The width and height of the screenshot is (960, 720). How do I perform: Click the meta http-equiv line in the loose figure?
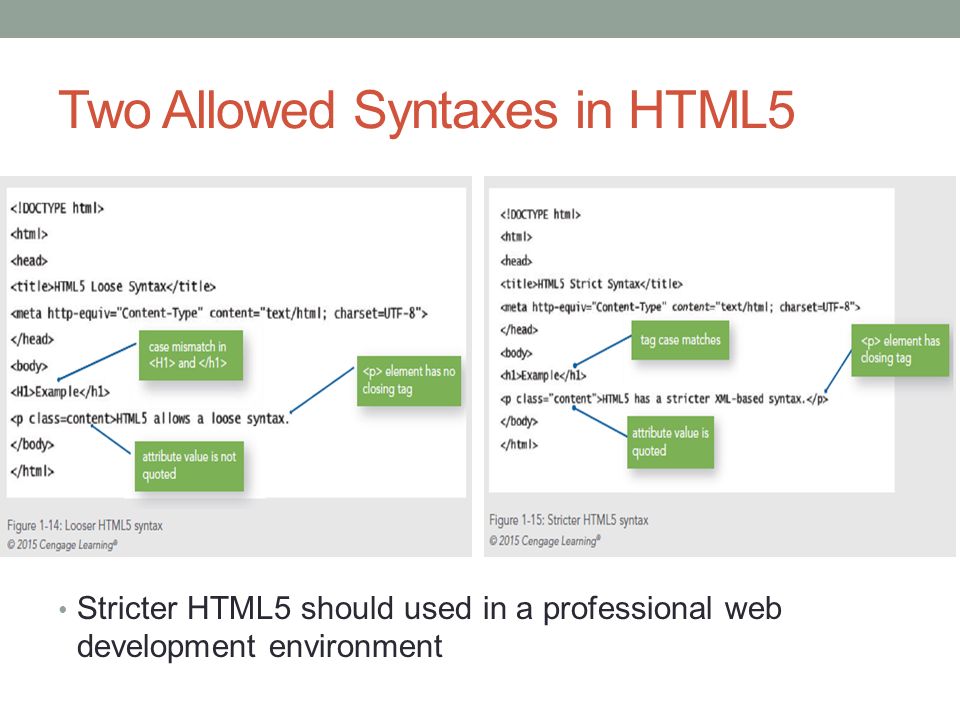[x=219, y=313]
